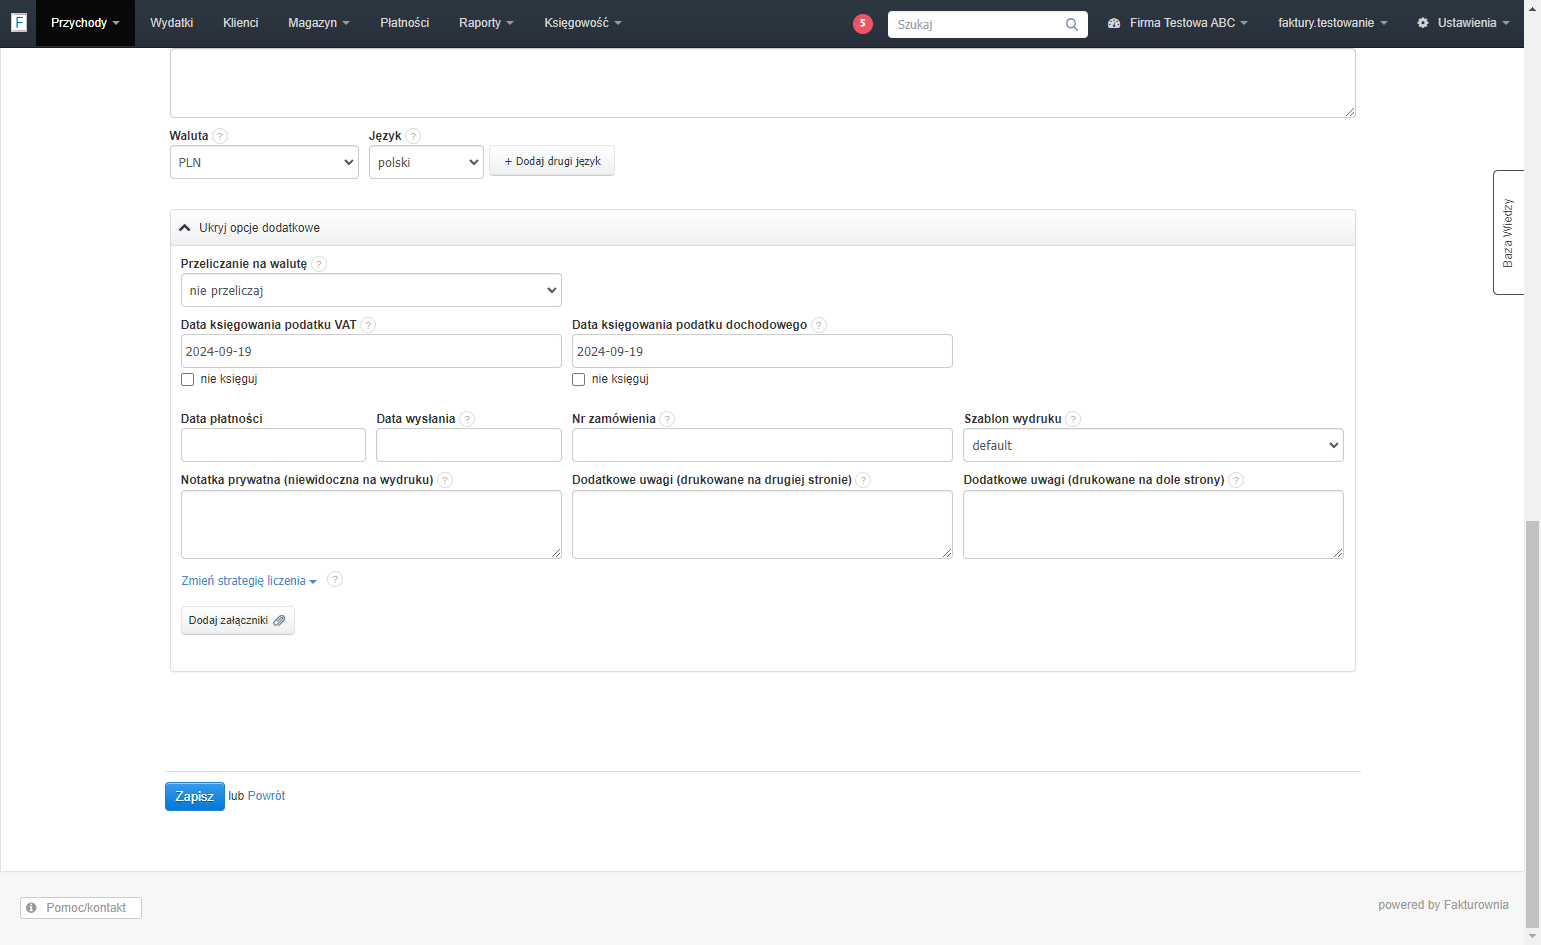
Task: Expand 'Zmień strategię liczenia' options
Action: pos(249,581)
